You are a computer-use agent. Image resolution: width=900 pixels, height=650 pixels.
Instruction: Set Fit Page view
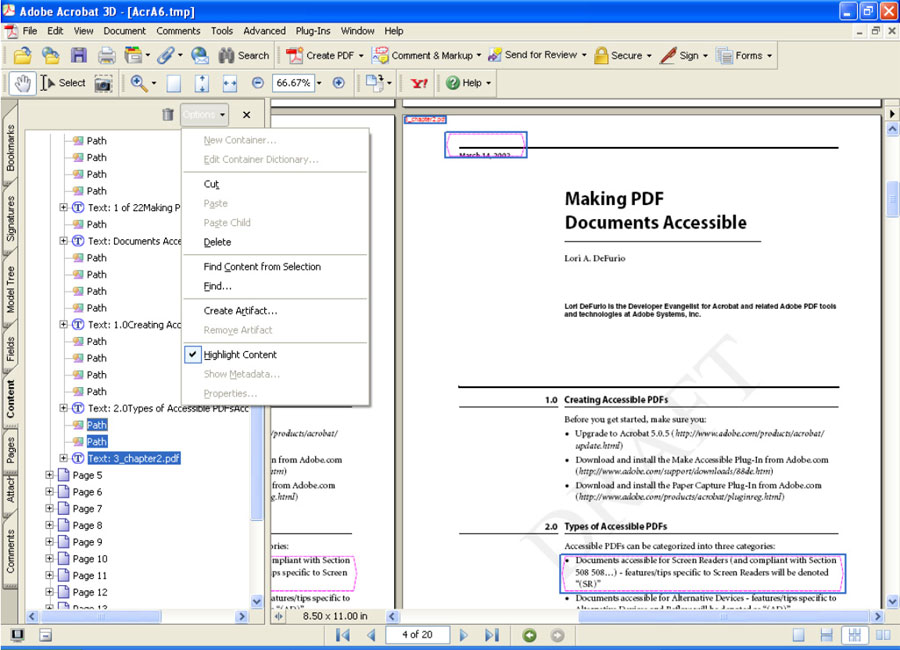[201, 83]
